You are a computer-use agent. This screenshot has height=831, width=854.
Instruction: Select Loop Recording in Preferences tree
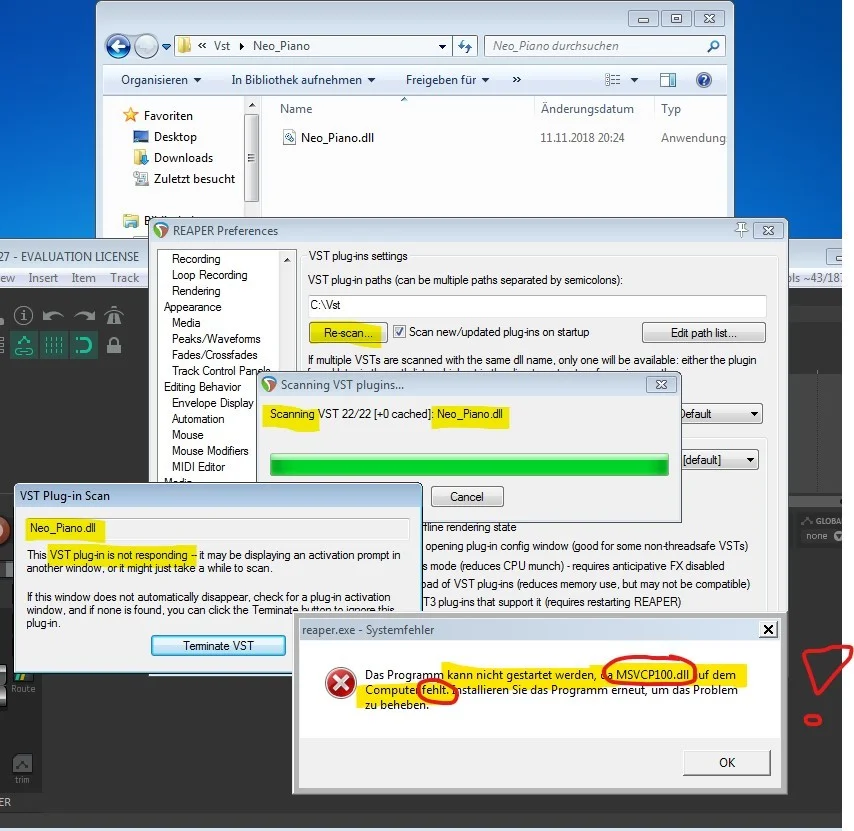[209, 275]
